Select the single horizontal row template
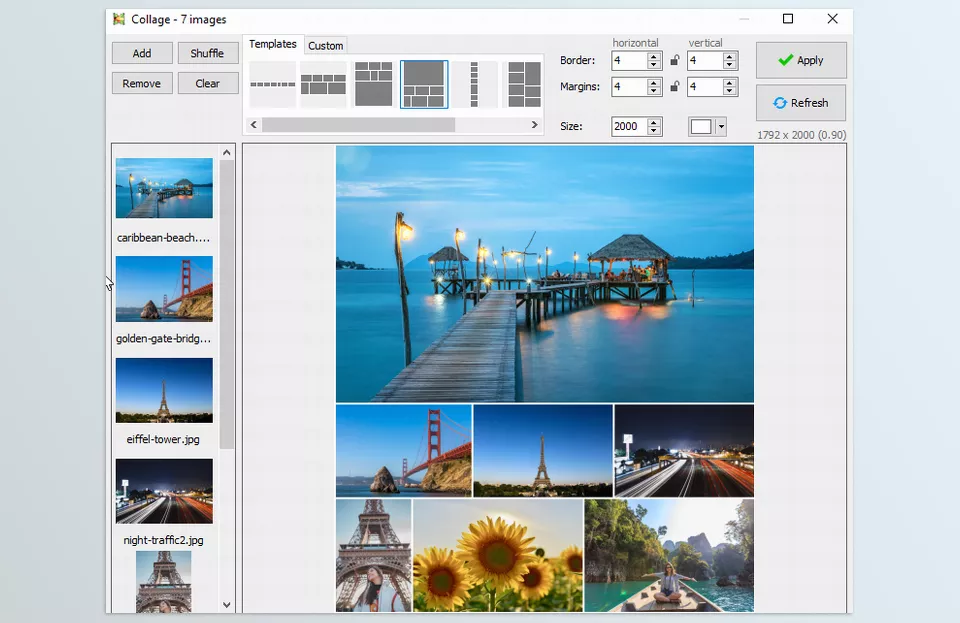The width and height of the screenshot is (960, 623). [272, 84]
